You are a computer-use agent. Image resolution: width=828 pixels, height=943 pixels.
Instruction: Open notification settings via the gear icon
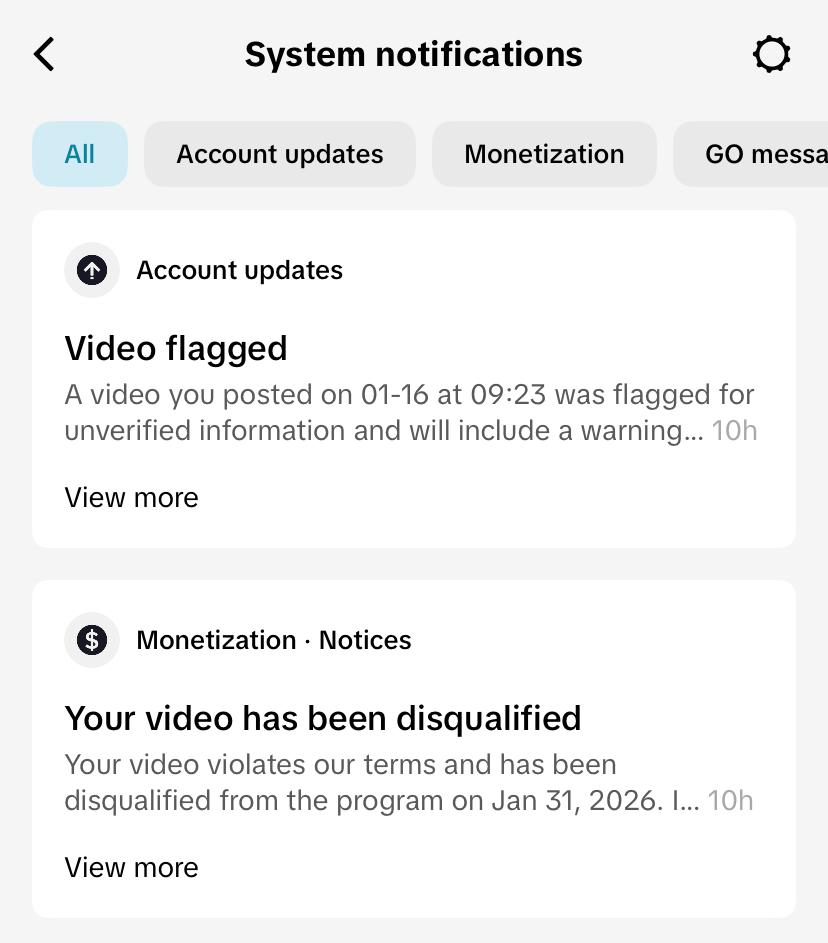click(771, 54)
